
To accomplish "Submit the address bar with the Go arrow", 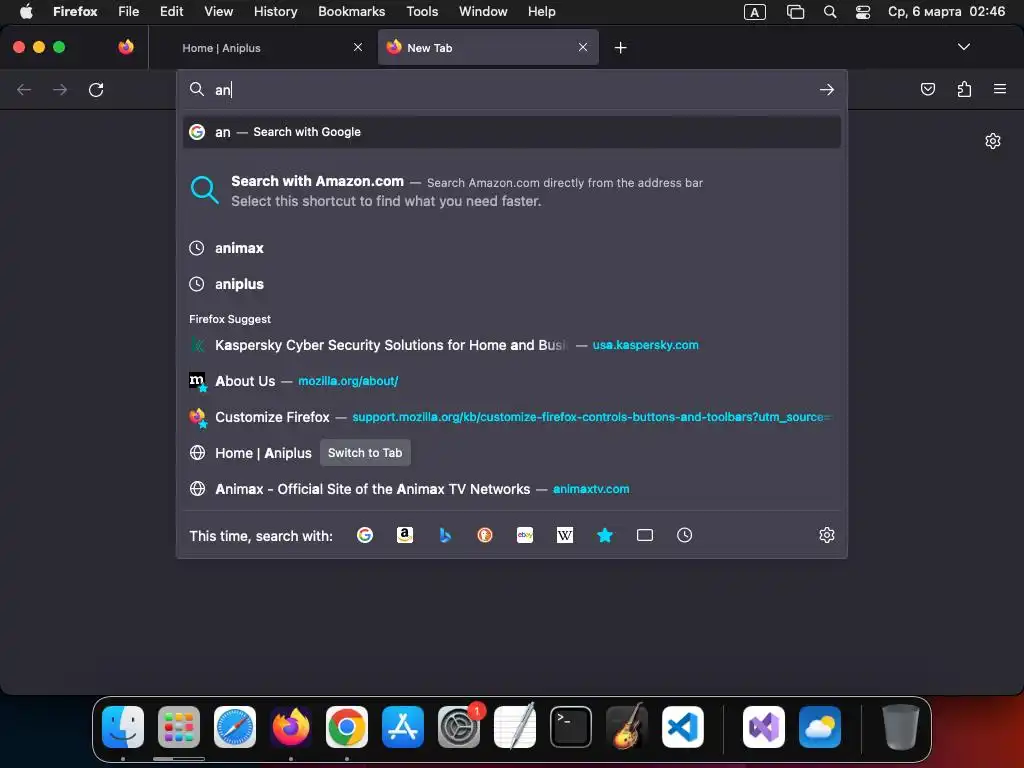I will pyautogui.click(x=827, y=89).
